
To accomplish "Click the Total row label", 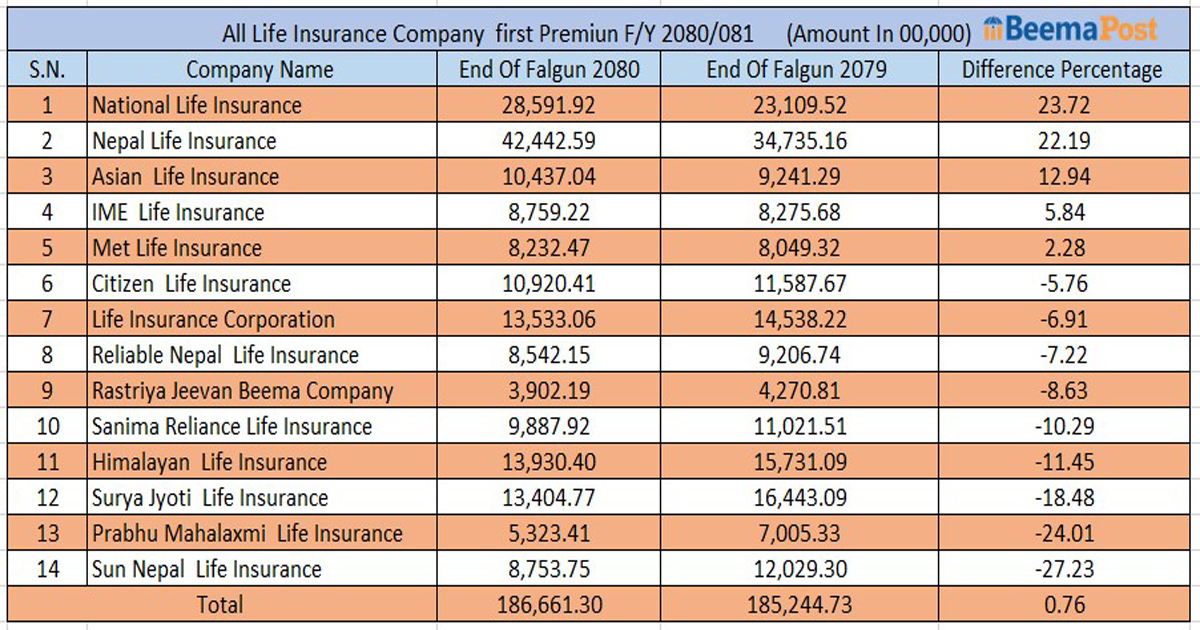I will 220,604.
